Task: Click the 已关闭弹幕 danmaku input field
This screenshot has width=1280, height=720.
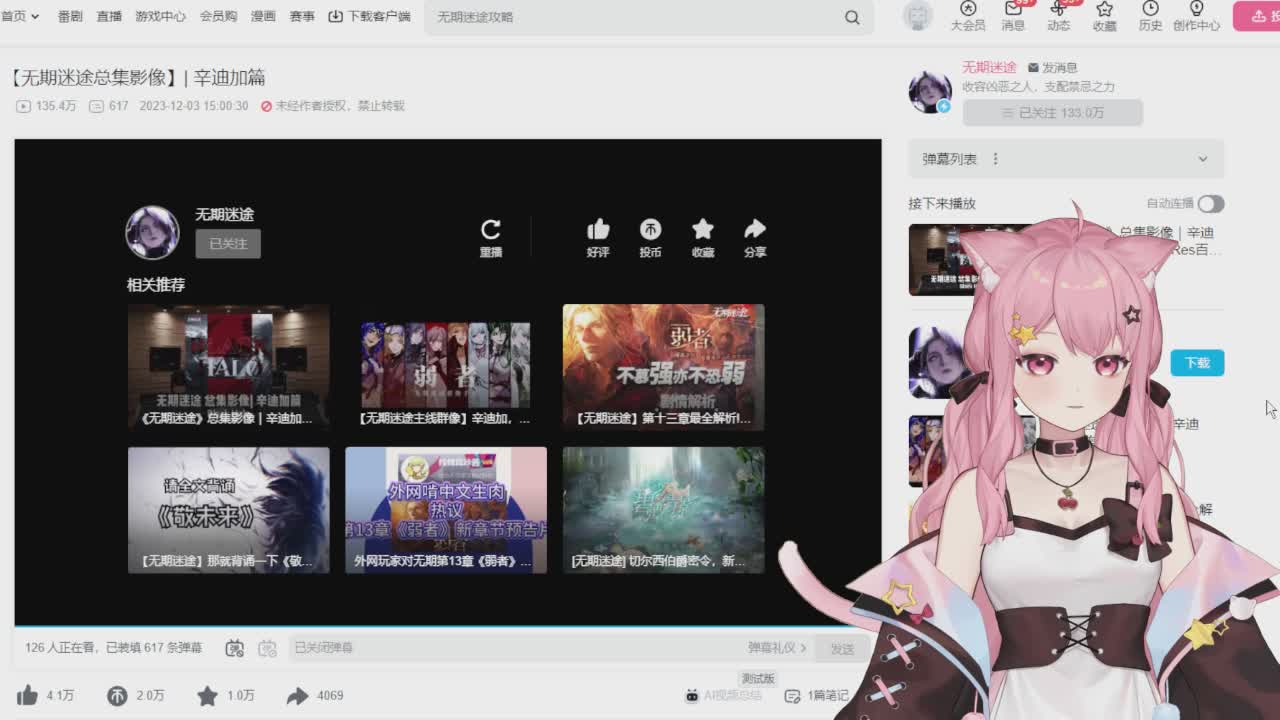Action: click(515, 648)
